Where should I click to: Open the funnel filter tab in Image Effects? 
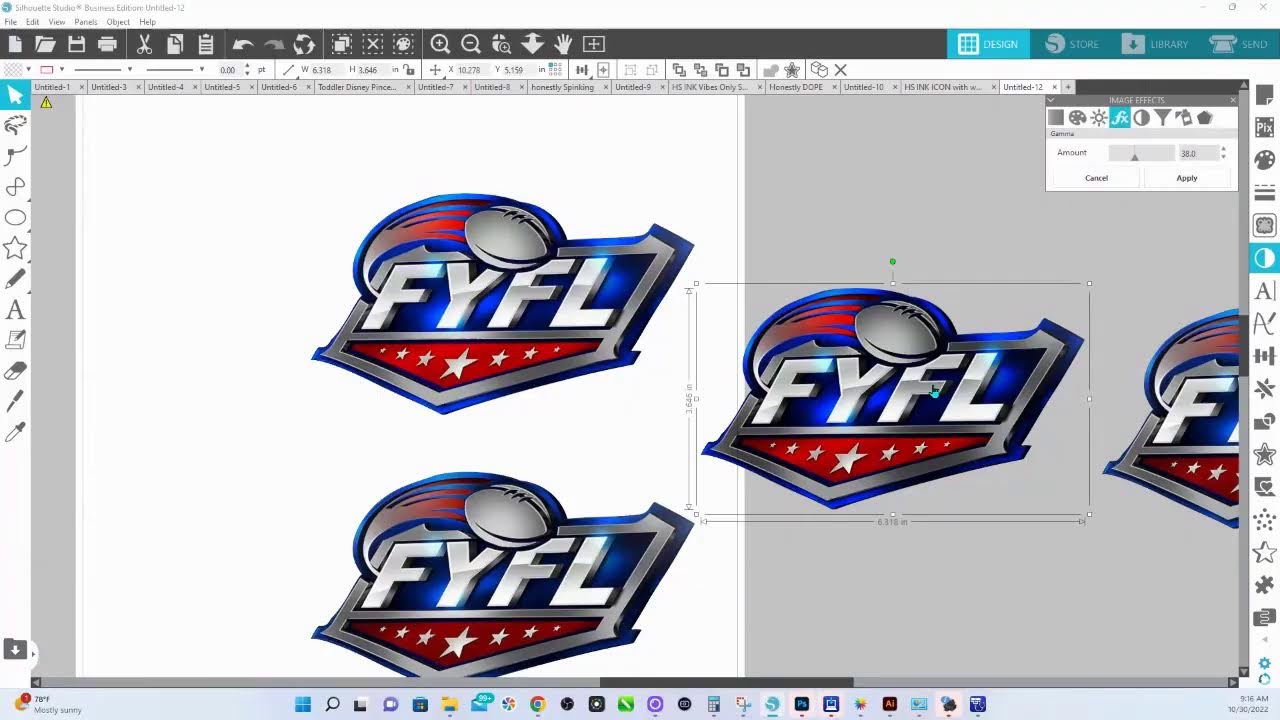(1162, 118)
